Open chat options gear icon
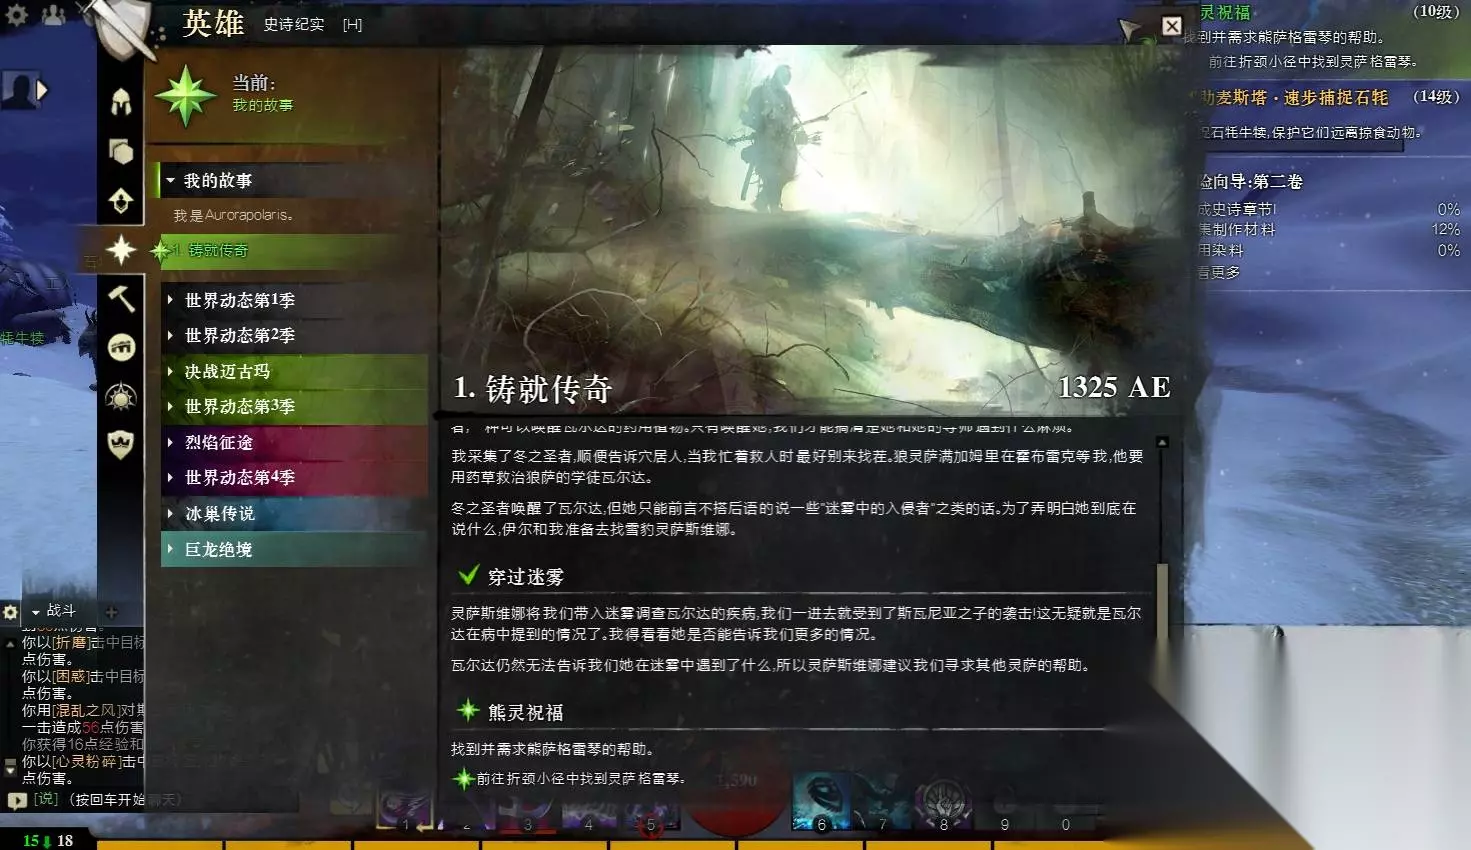The image size is (1471, 850). 11,611
